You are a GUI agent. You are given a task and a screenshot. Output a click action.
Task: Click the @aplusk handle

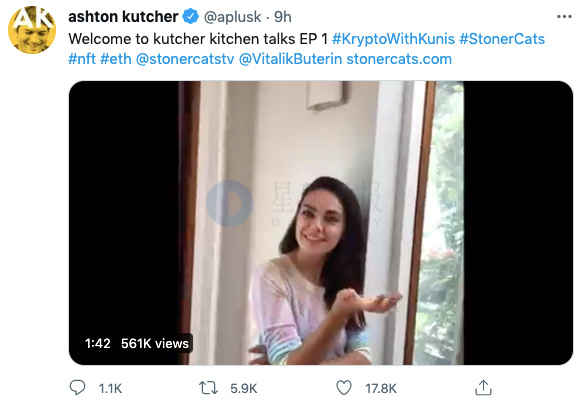pyautogui.click(x=232, y=17)
